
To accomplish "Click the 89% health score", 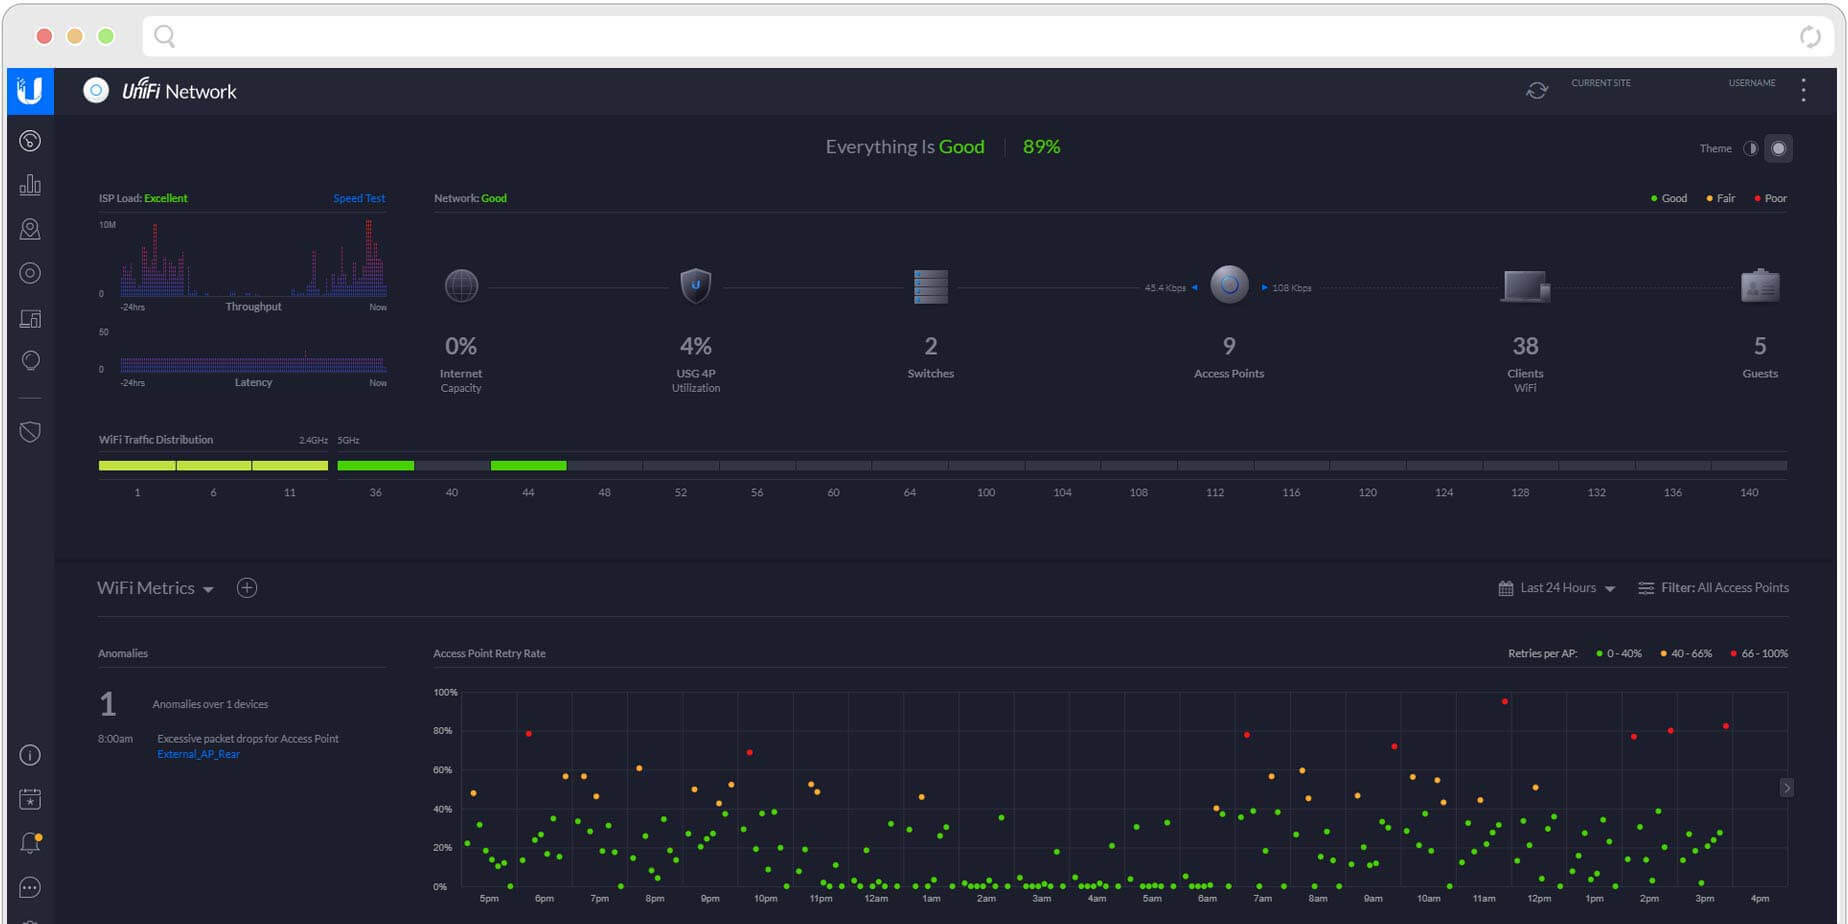I will click(x=1041, y=147).
